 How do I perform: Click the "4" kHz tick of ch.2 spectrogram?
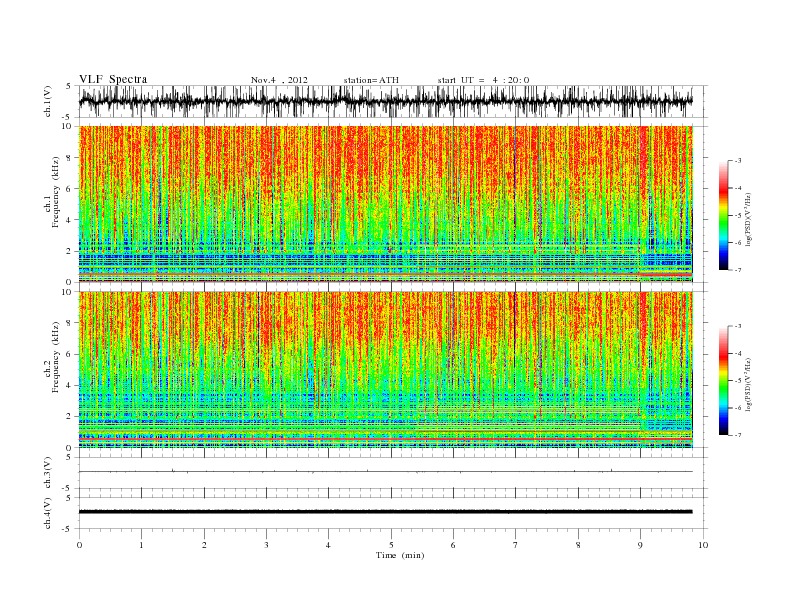coord(70,385)
